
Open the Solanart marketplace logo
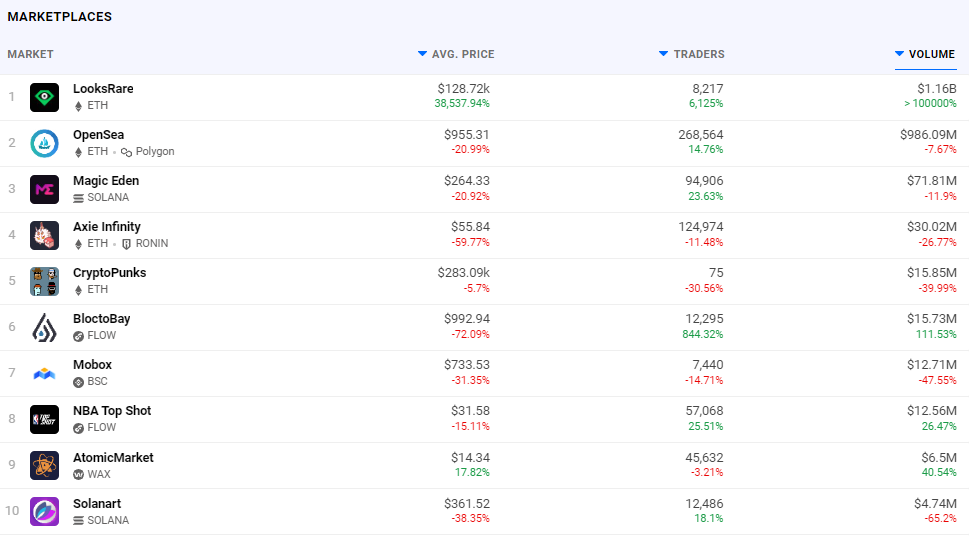tap(44, 512)
